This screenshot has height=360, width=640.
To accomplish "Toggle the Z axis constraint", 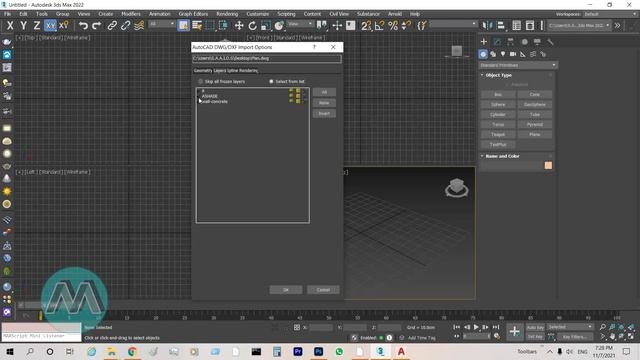I will pos(37,26).
